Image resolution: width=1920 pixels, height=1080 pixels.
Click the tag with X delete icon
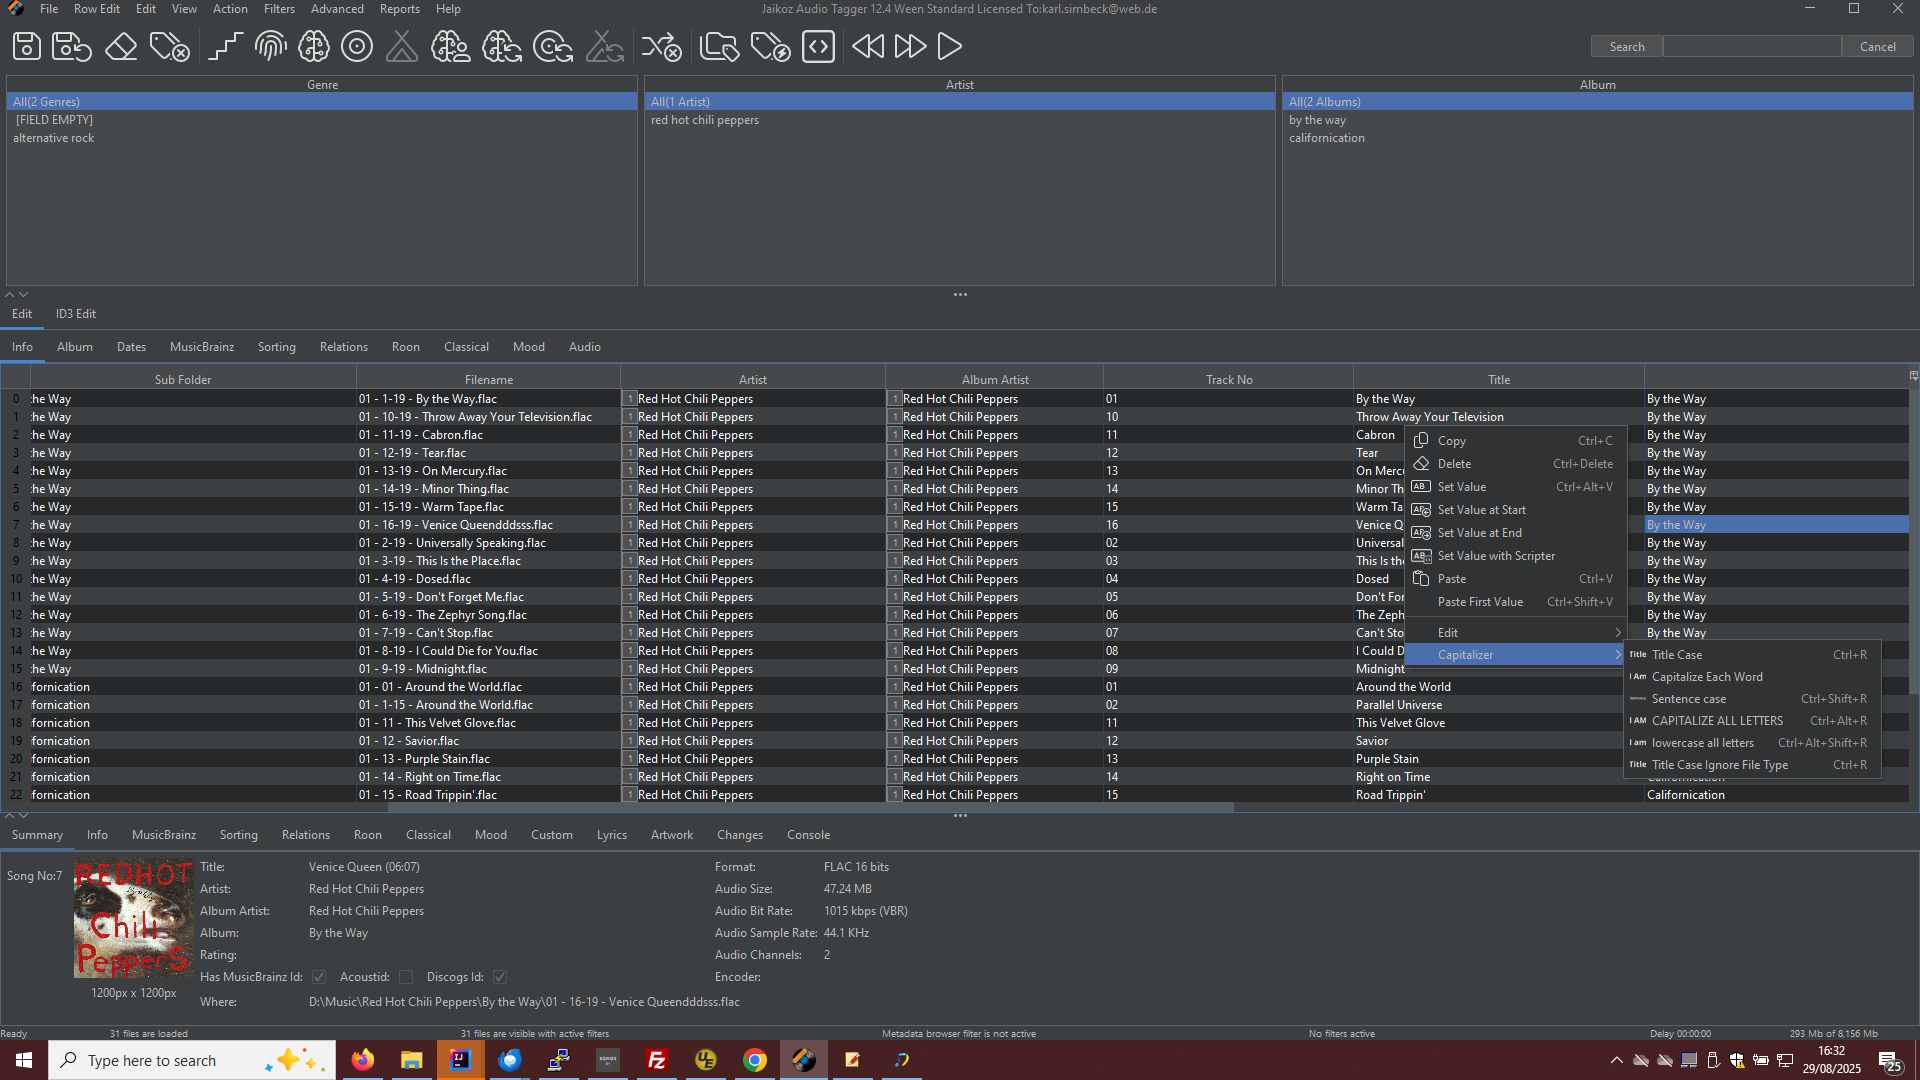point(169,47)
